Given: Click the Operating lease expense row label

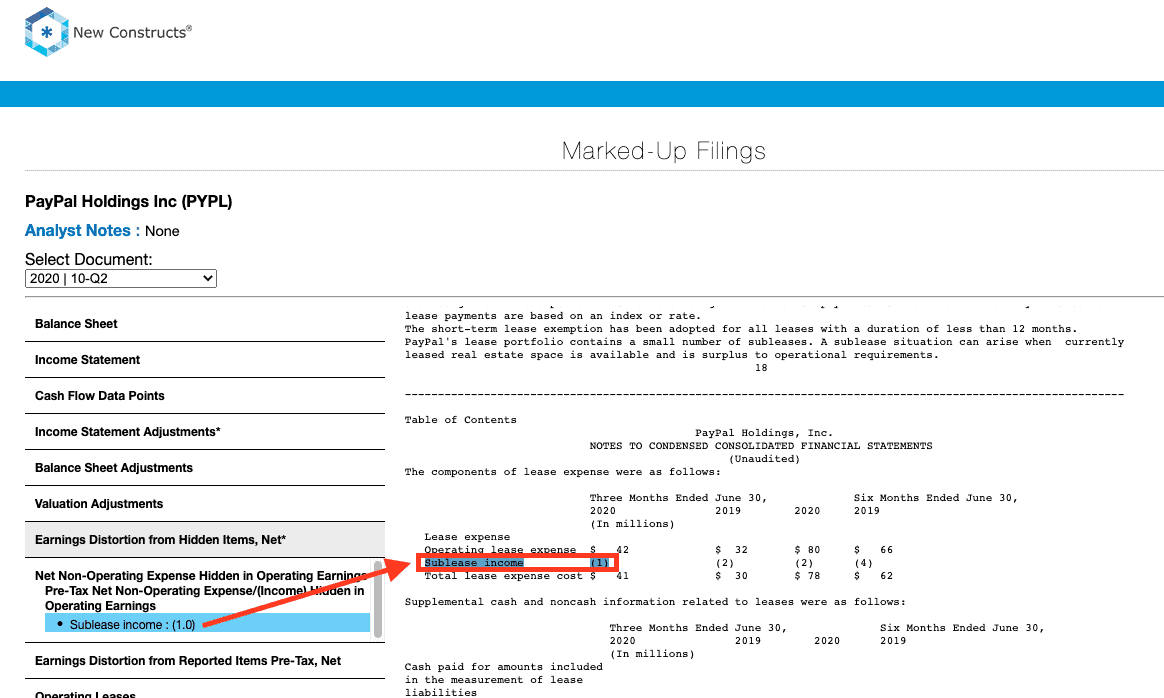Looking at the screenshot, I should 500,550.
